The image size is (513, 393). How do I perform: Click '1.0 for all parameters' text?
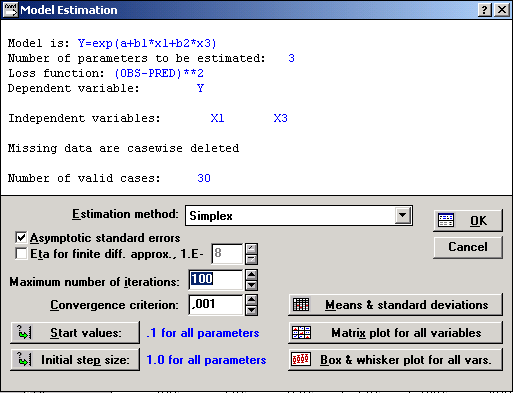click(206, 360)
